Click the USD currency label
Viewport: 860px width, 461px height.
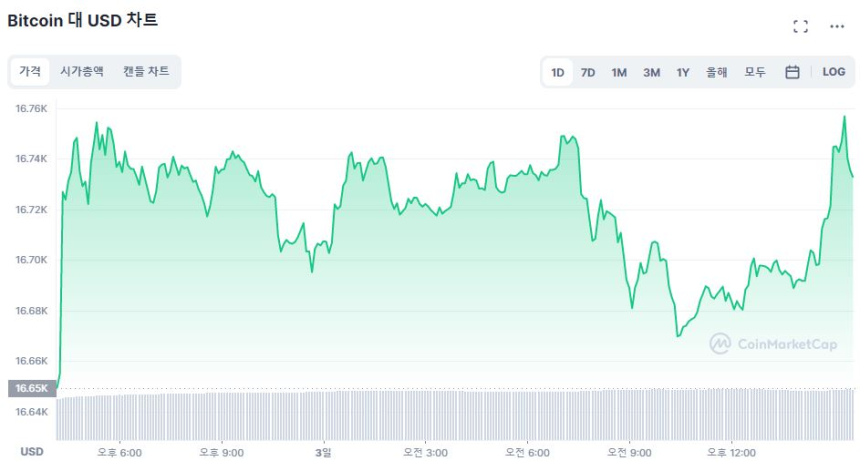32,452
